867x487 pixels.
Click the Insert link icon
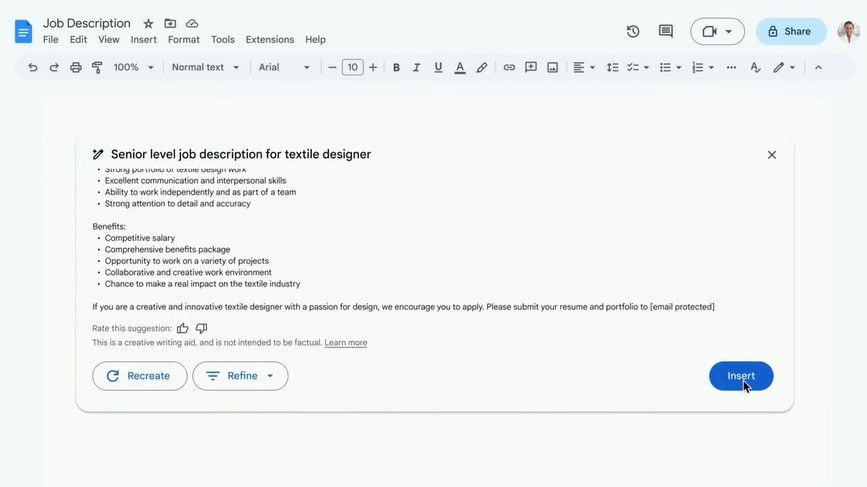click(x=509, y=68)
